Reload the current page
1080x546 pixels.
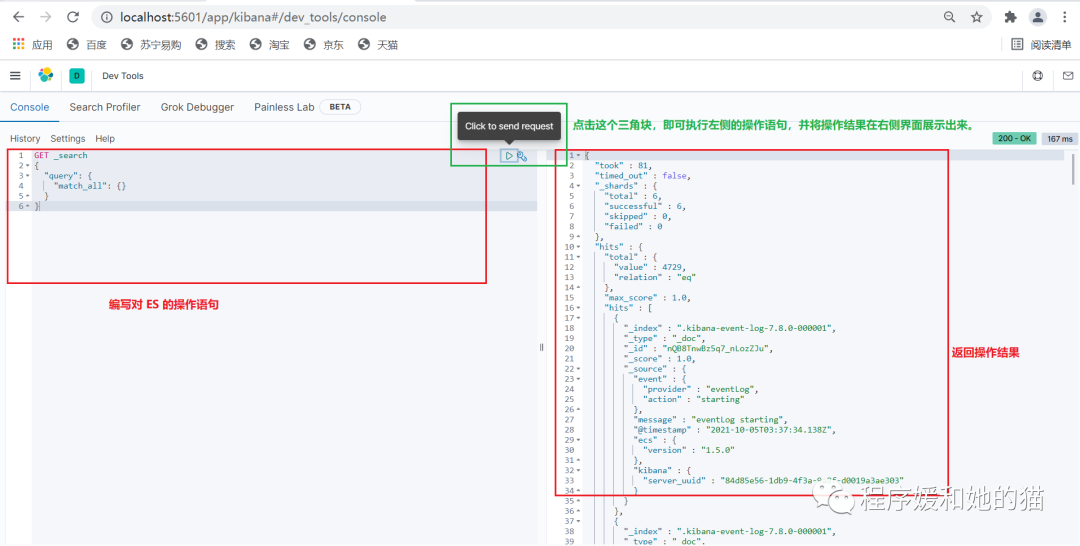click(72, 17)
